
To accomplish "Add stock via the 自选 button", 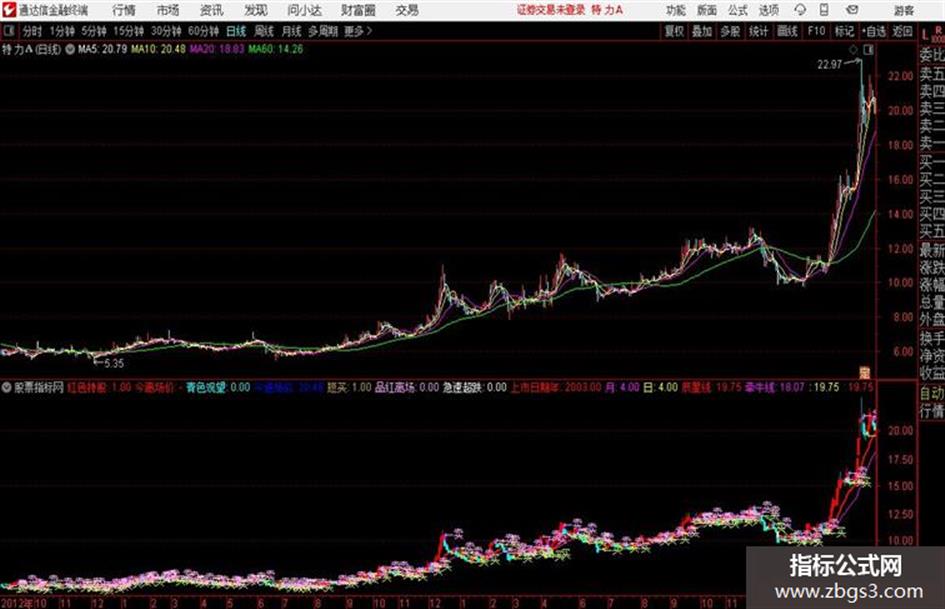I will pyautogui.click(x=874, y=31).
